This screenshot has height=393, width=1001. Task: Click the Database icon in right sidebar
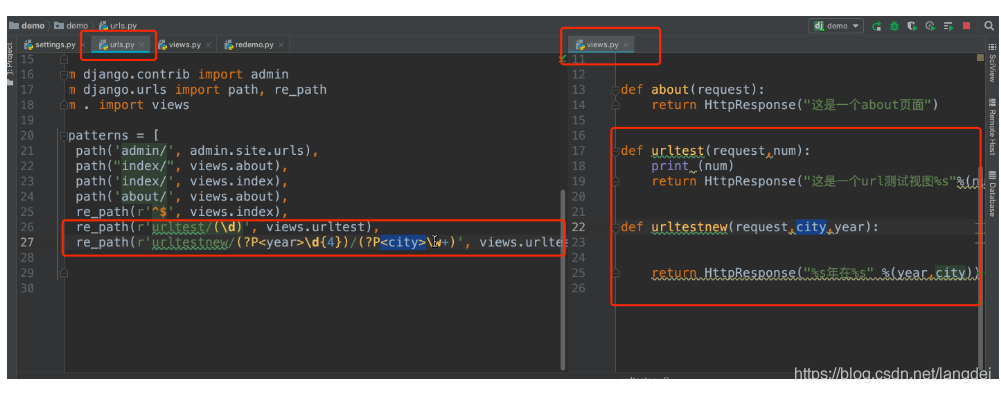(992, 175)
